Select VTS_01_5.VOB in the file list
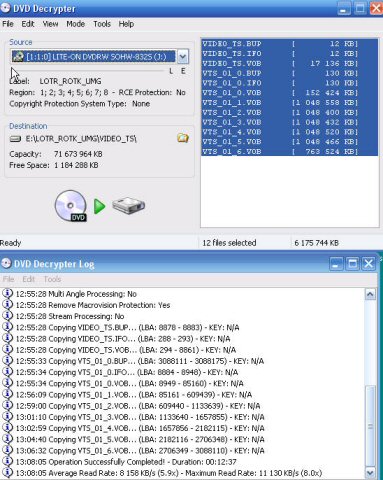The height and width of the screenshot is (480, 383). (x=289, y=142)
